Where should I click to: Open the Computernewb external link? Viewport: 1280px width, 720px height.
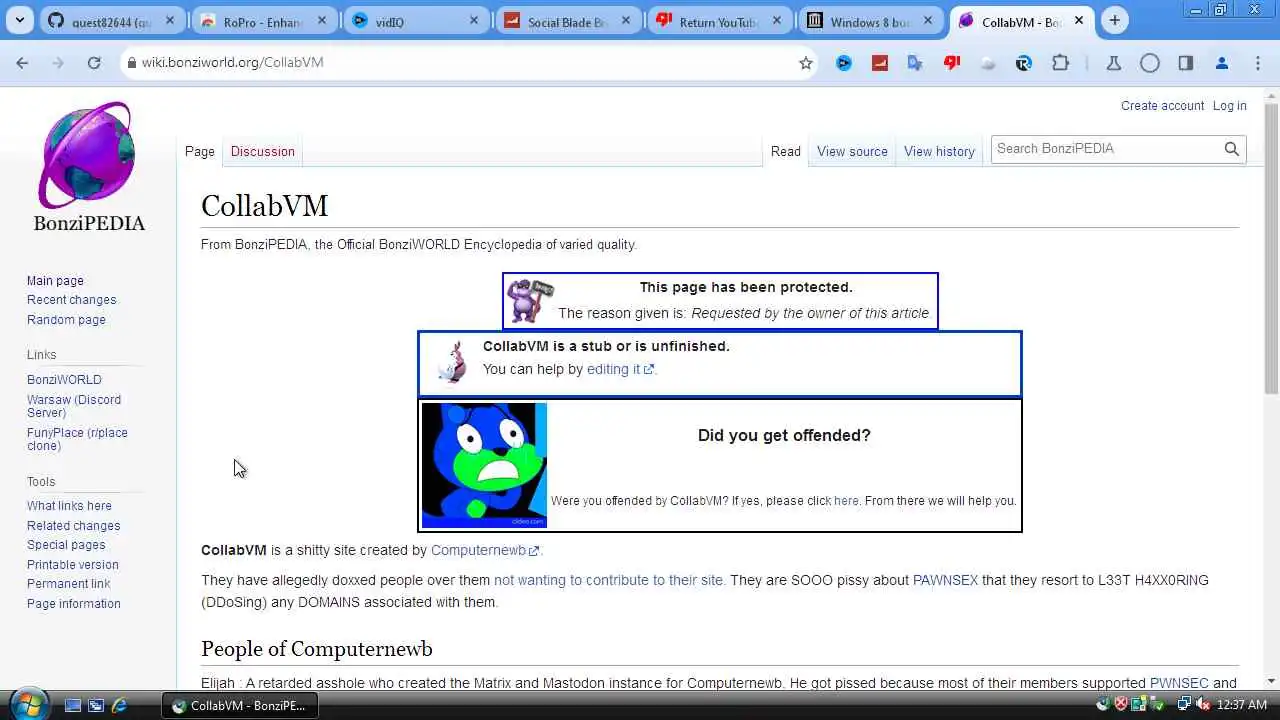[484, 550]
